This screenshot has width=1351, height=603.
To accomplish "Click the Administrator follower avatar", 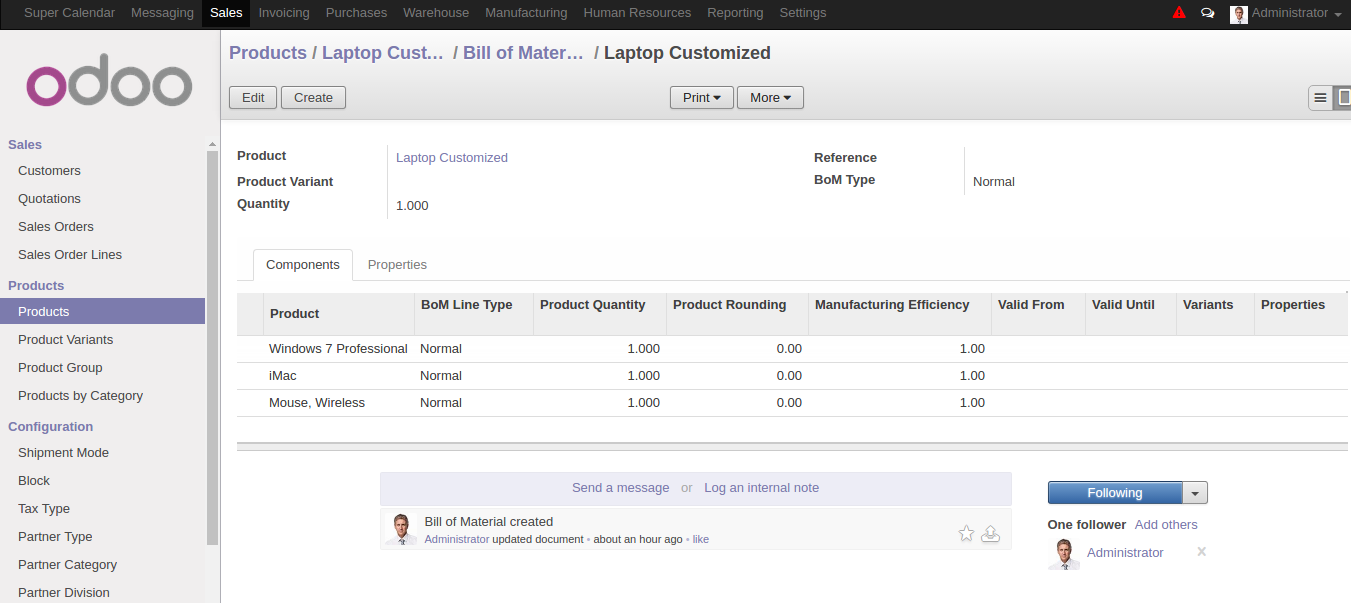I will pyautogui.click(x=1064, y=554).
